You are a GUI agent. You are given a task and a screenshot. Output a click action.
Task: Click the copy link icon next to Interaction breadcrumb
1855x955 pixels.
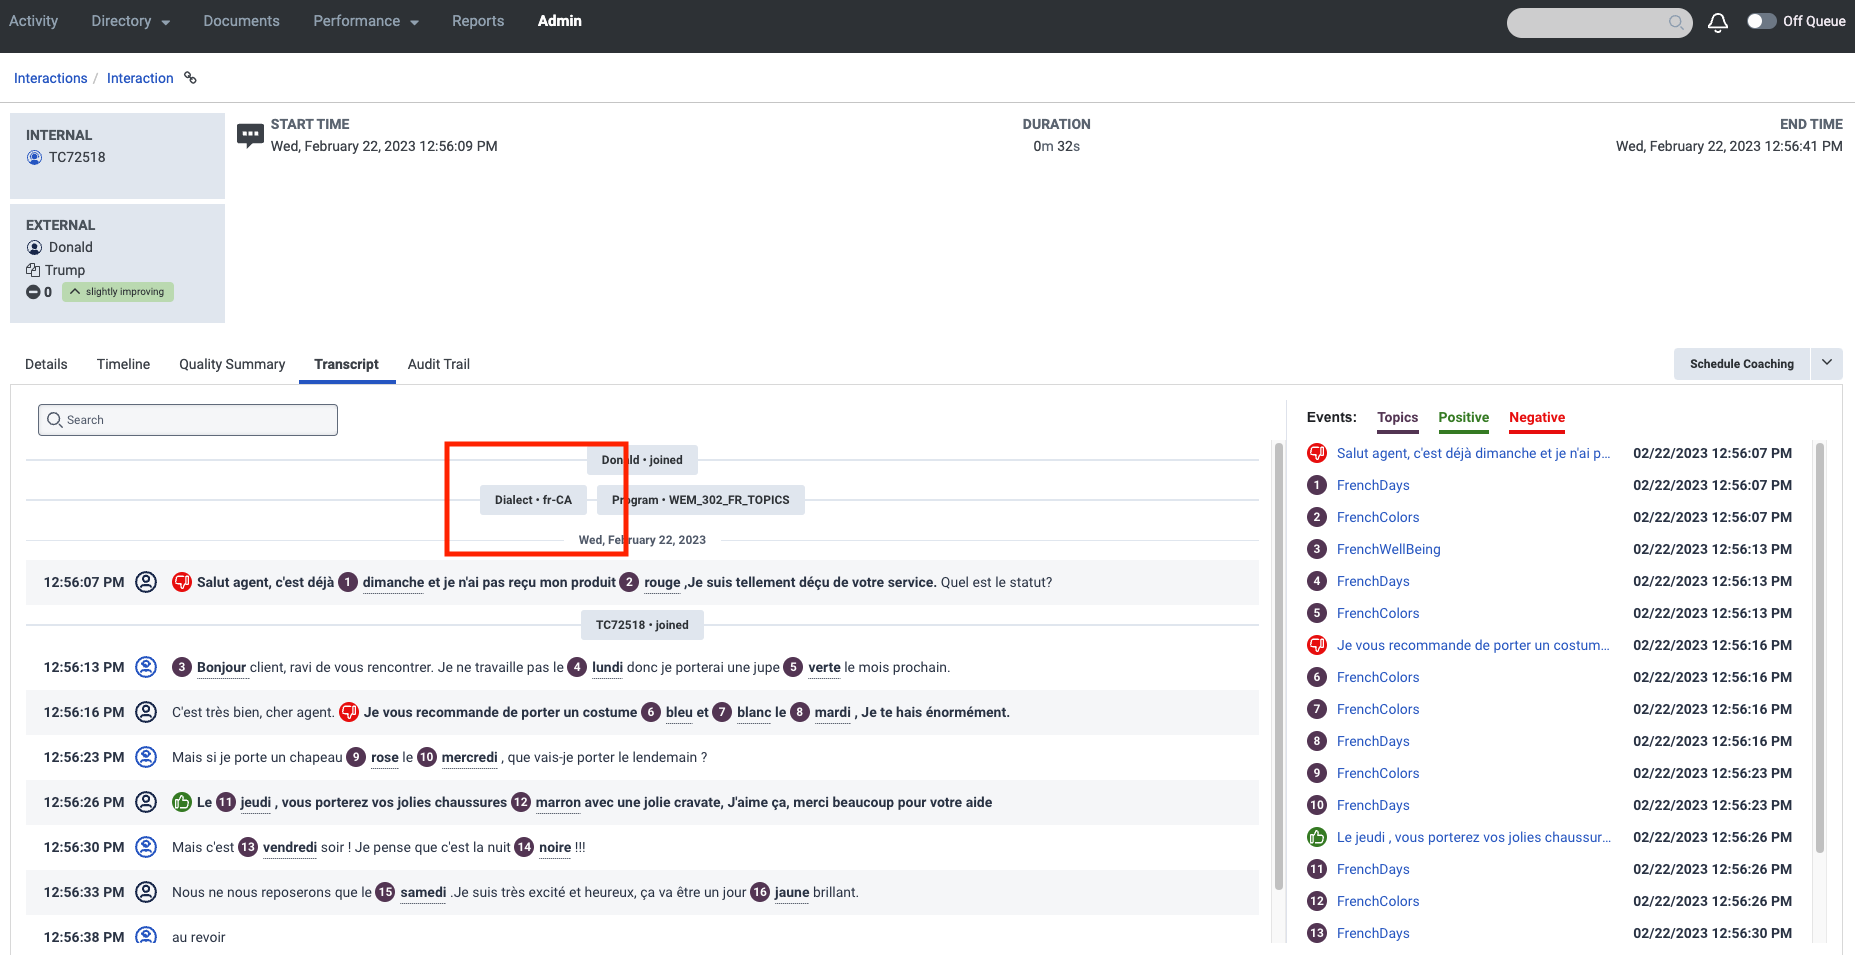tap(190, 77)
